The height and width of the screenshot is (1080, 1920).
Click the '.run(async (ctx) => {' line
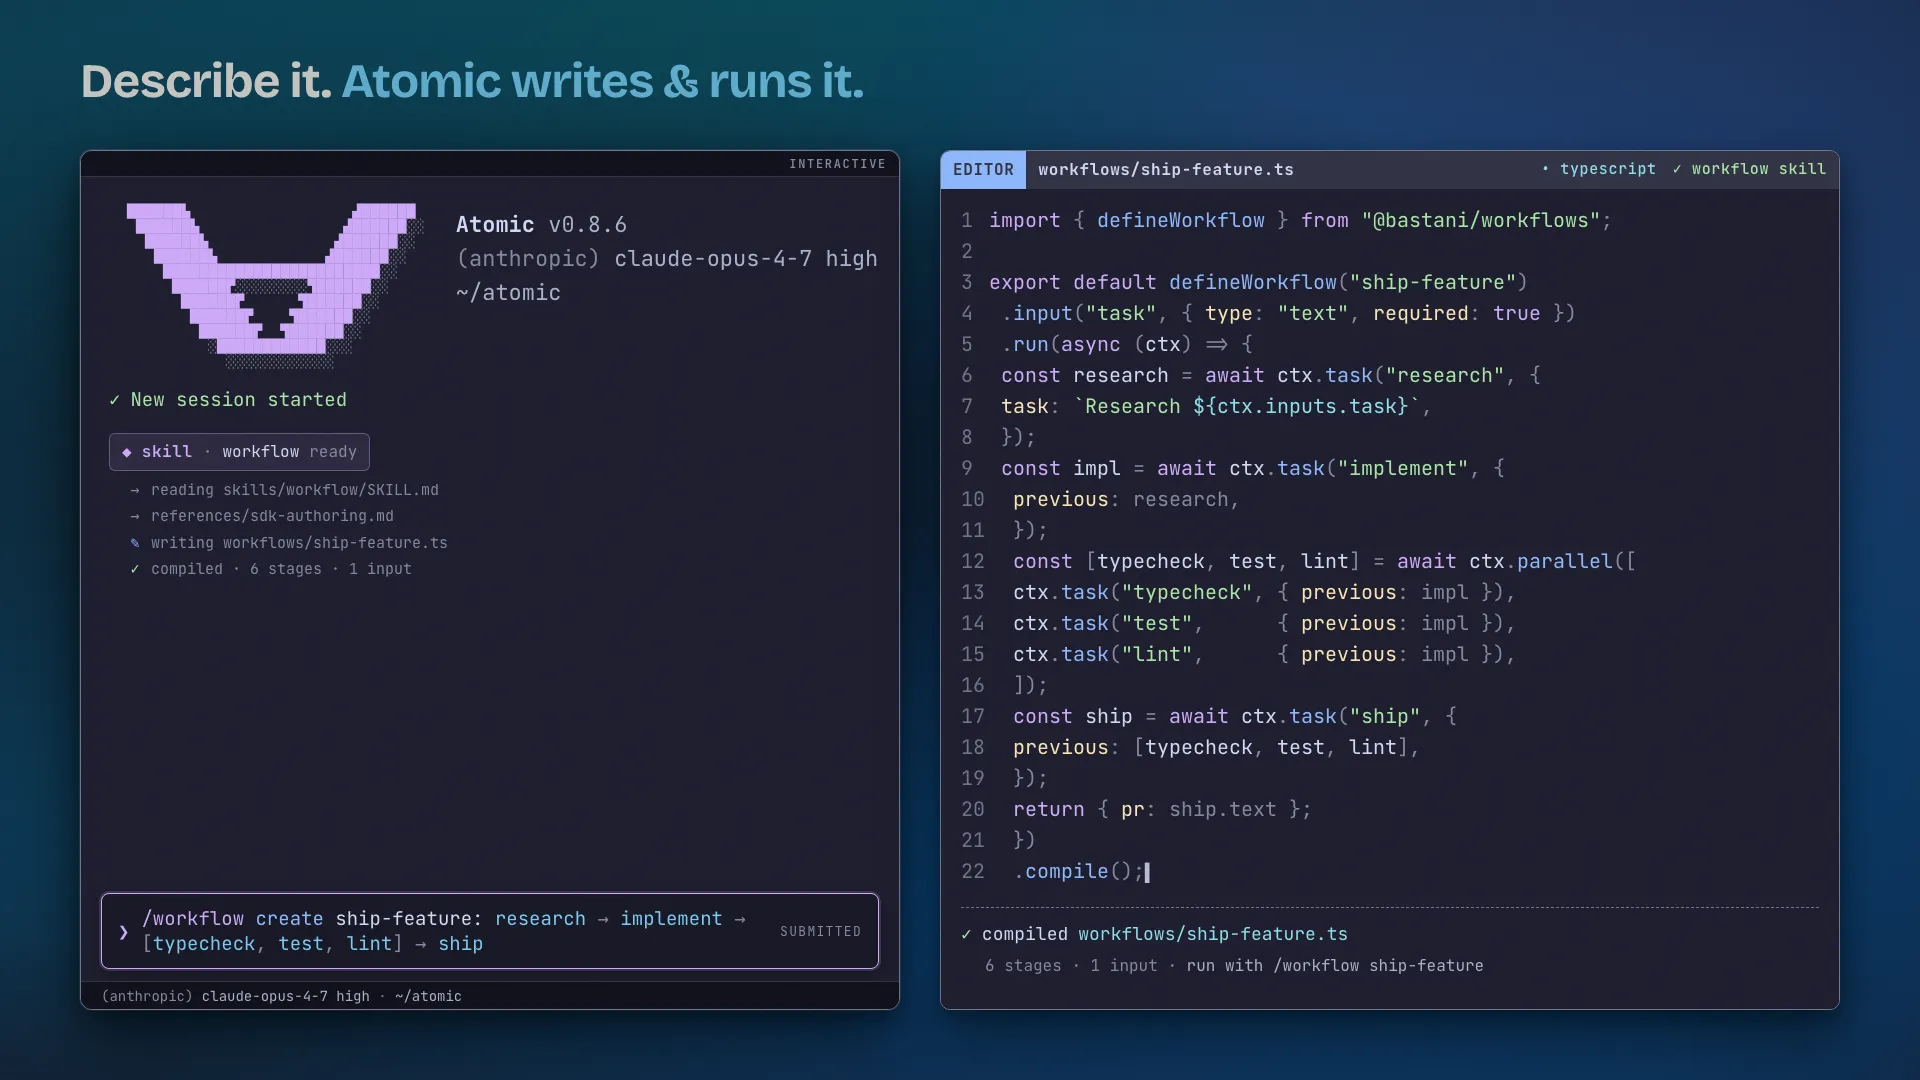pos(1127,345)
